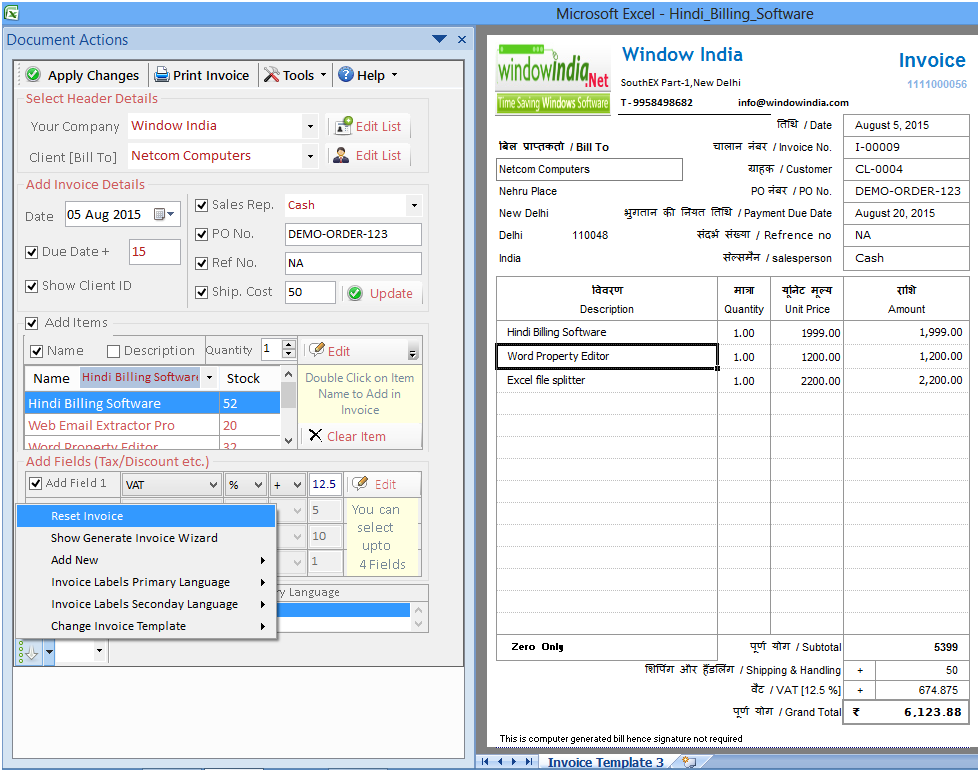This screenshot has height=772, width=978.
Task: Toggle the Ship. Cost checkbox
Action: tap(201, 292)
